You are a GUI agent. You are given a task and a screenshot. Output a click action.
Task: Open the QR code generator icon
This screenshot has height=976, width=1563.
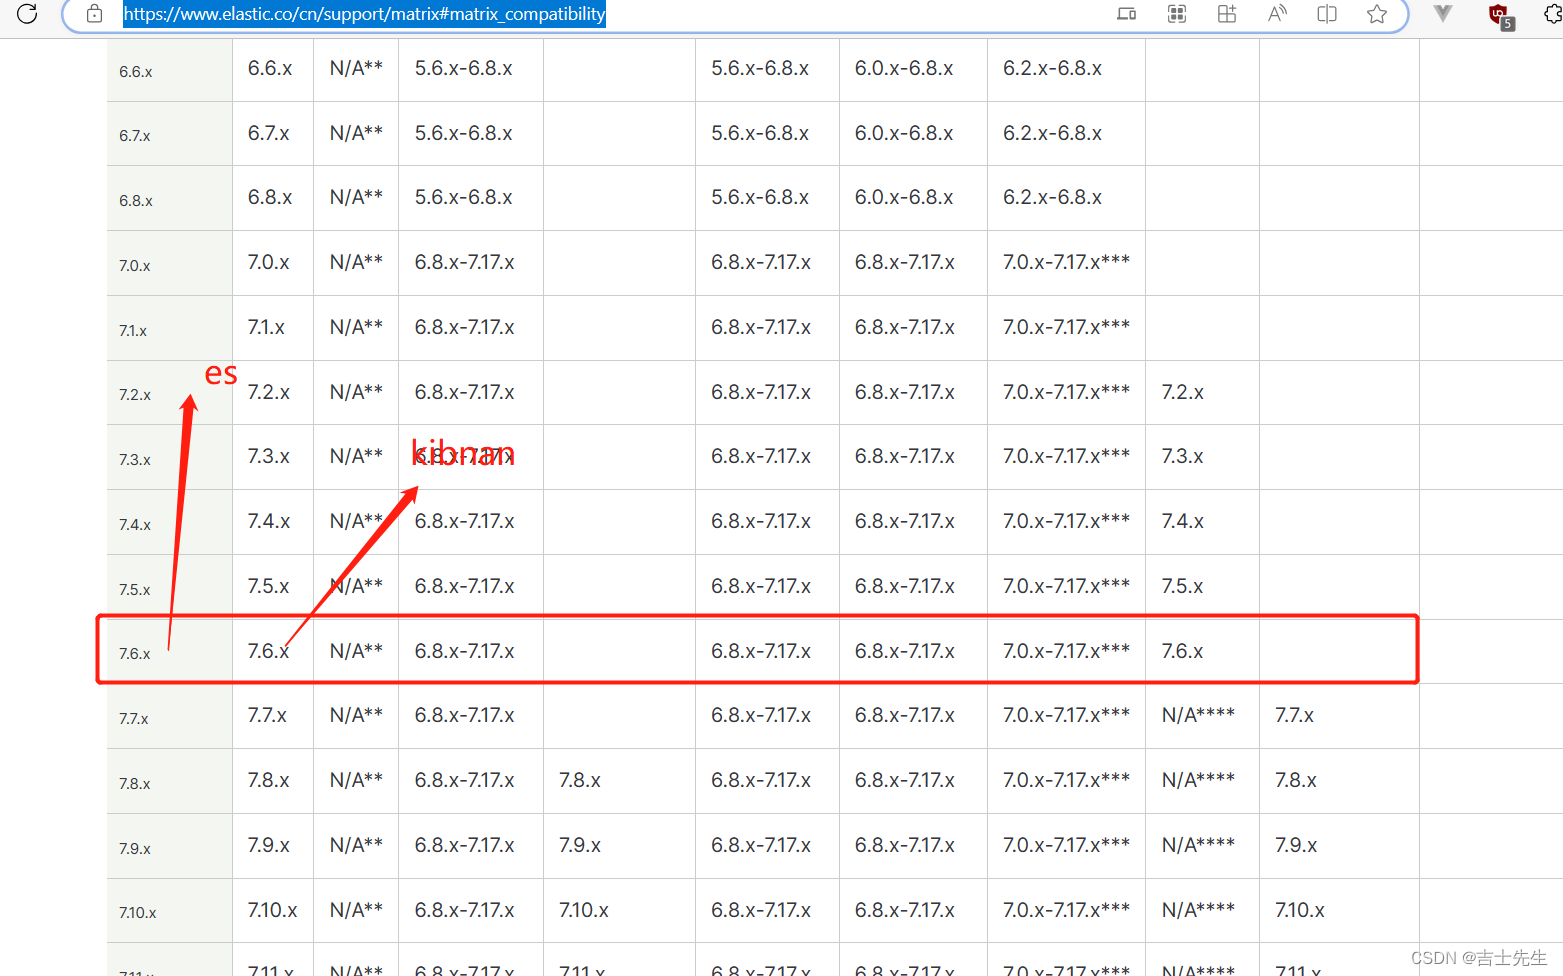[x=1177, y=14]
